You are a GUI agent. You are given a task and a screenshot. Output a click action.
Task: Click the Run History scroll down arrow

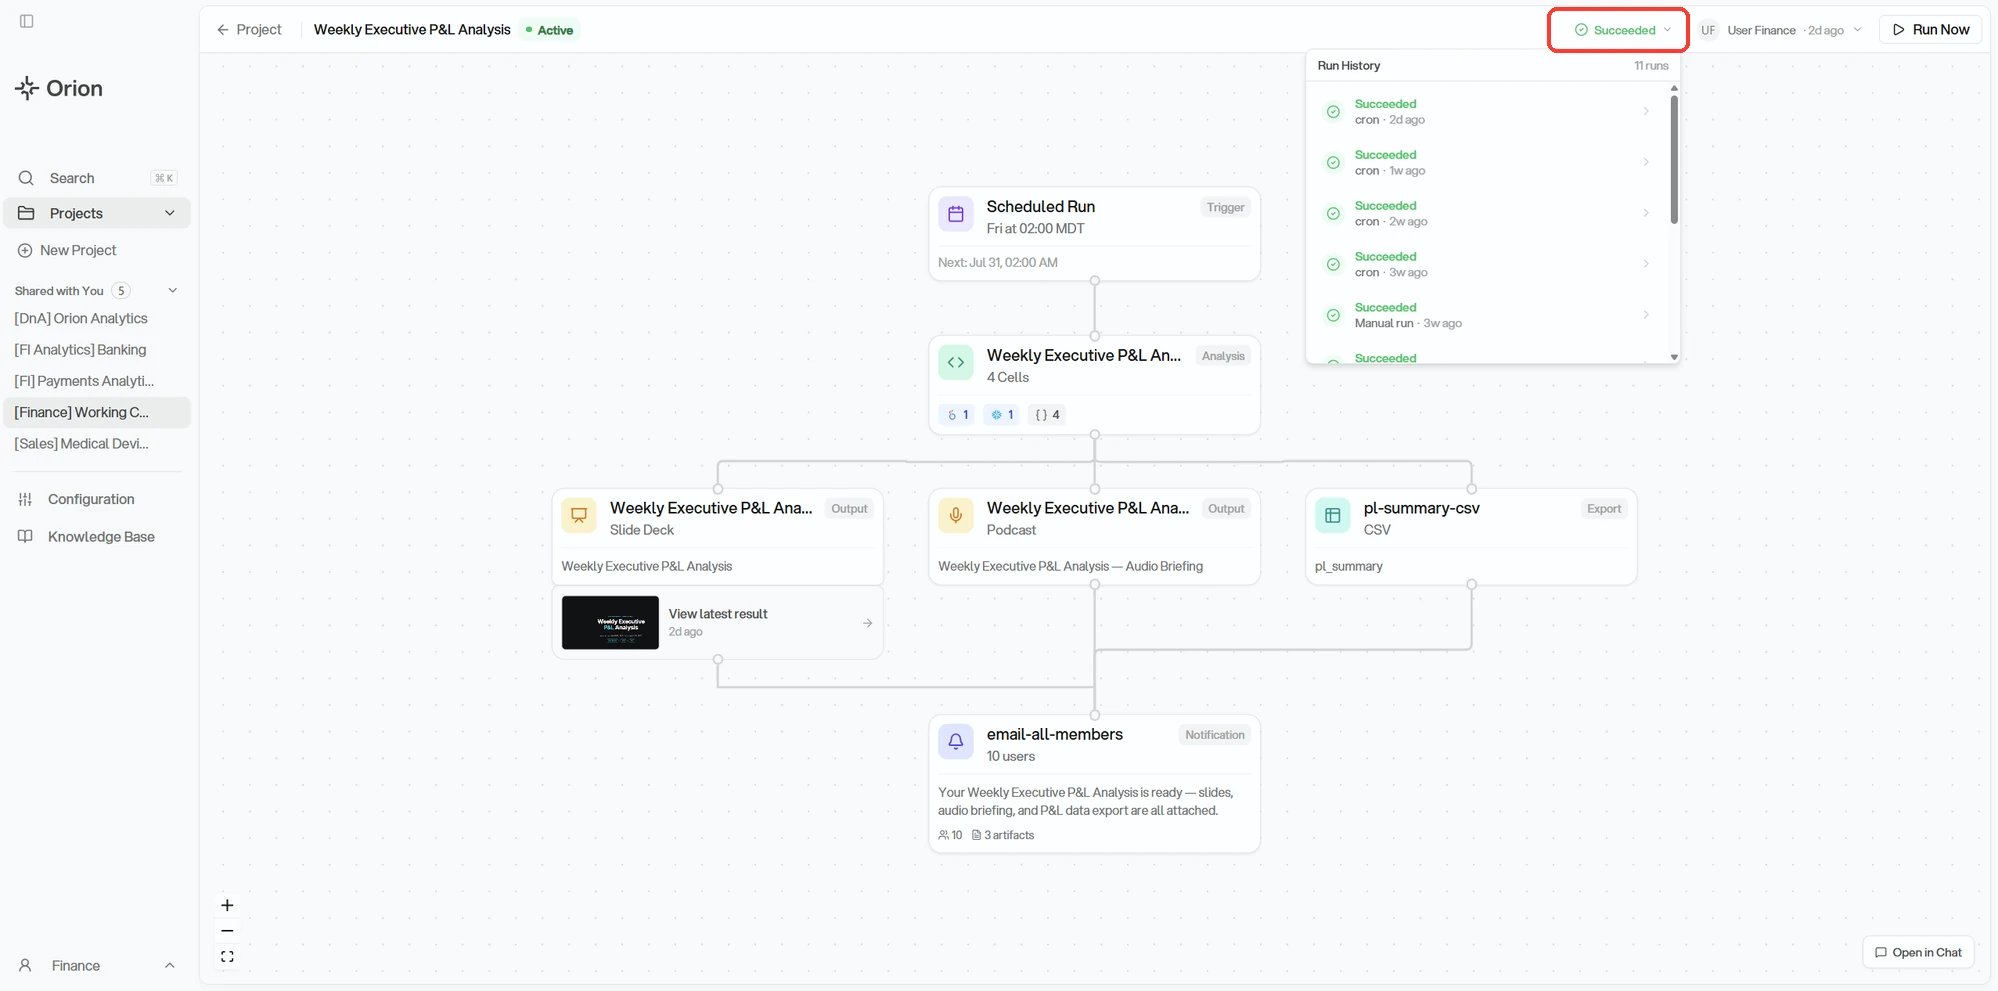point(1674,357)
